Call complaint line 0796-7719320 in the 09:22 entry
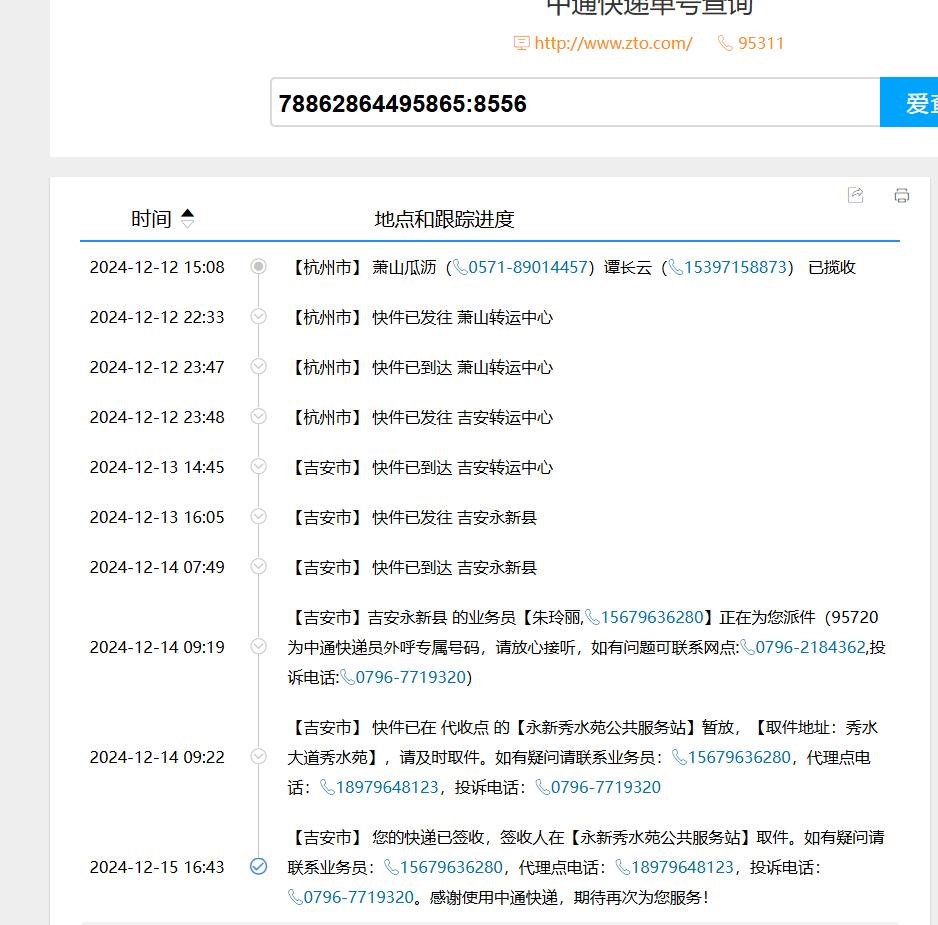Viewport: 938px width, 925px height. click(x=606, y=787)
